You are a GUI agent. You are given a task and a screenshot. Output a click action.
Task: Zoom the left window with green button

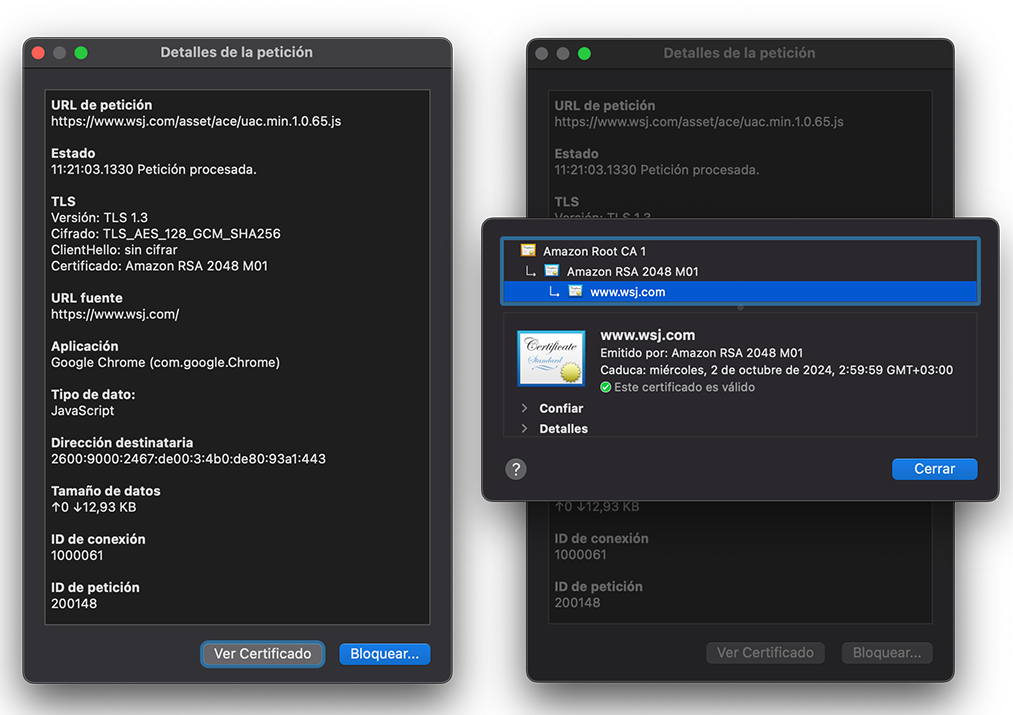(x=81, y=53)
